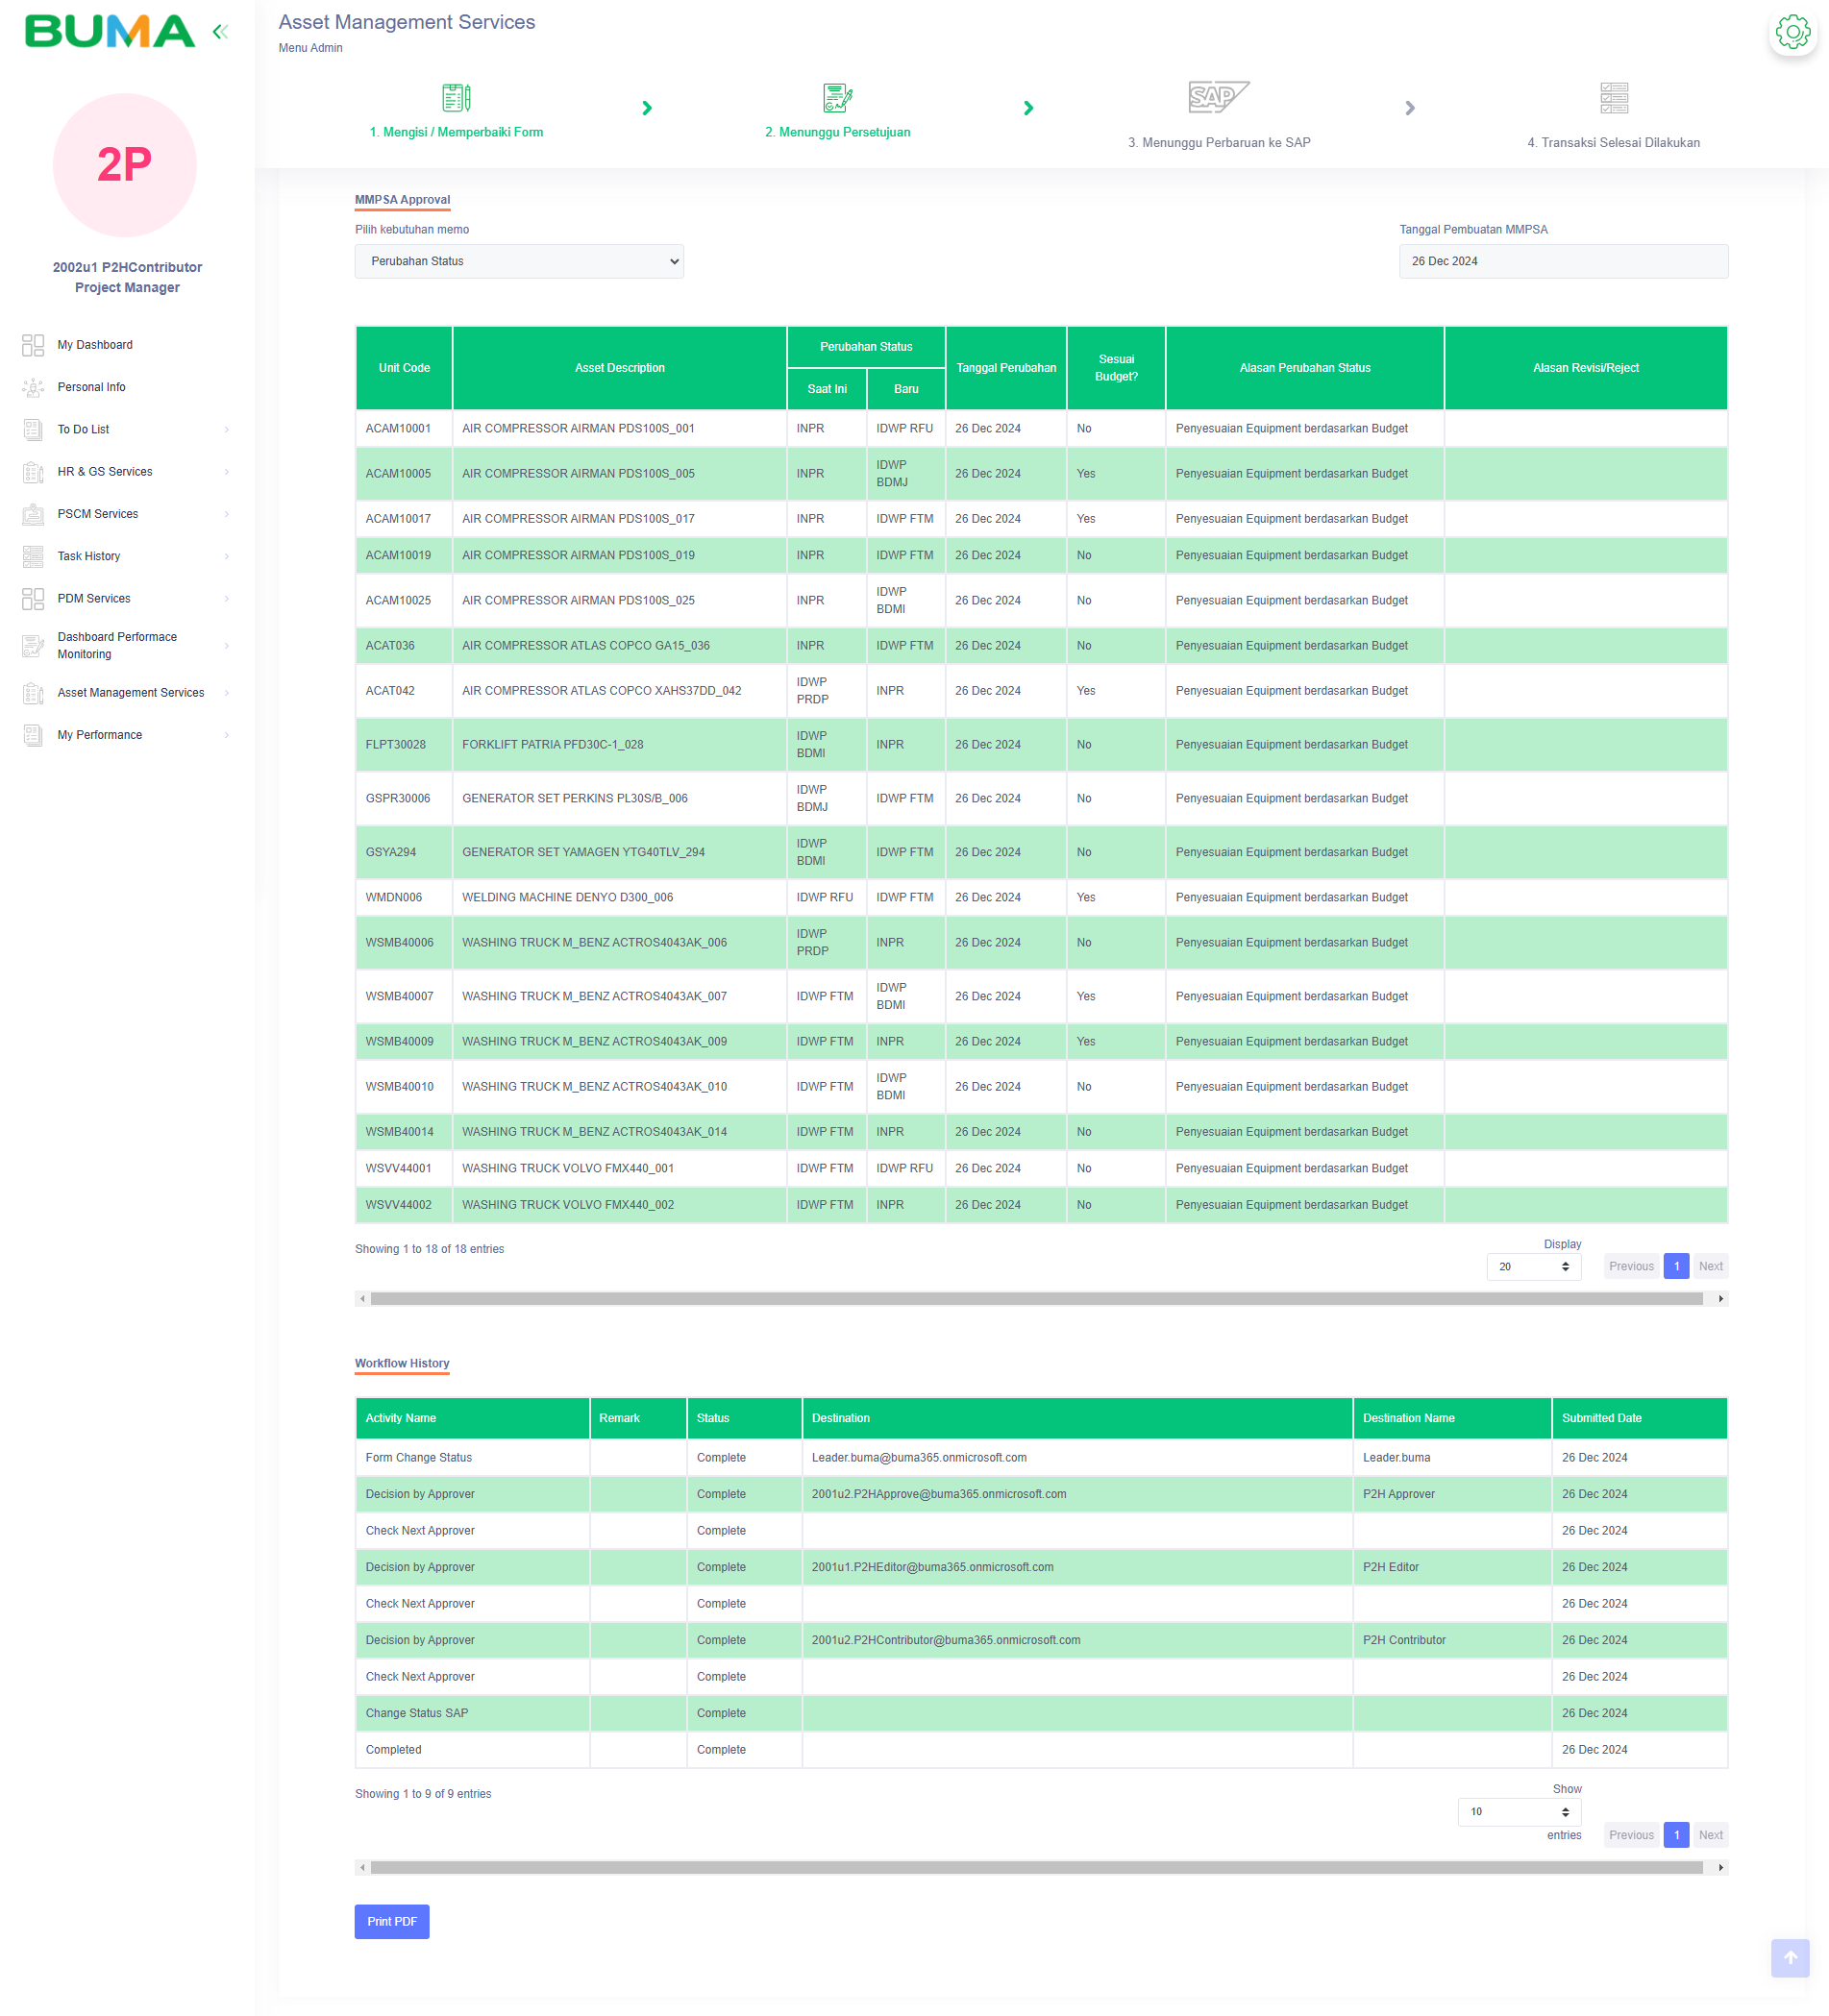Click the Print PDF button
Viewport: 1829px width, 2016px height.
[391, 1921]
